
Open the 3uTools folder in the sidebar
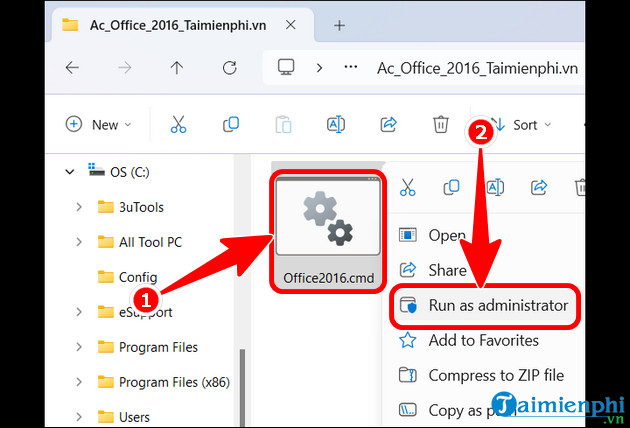[131, 207]
